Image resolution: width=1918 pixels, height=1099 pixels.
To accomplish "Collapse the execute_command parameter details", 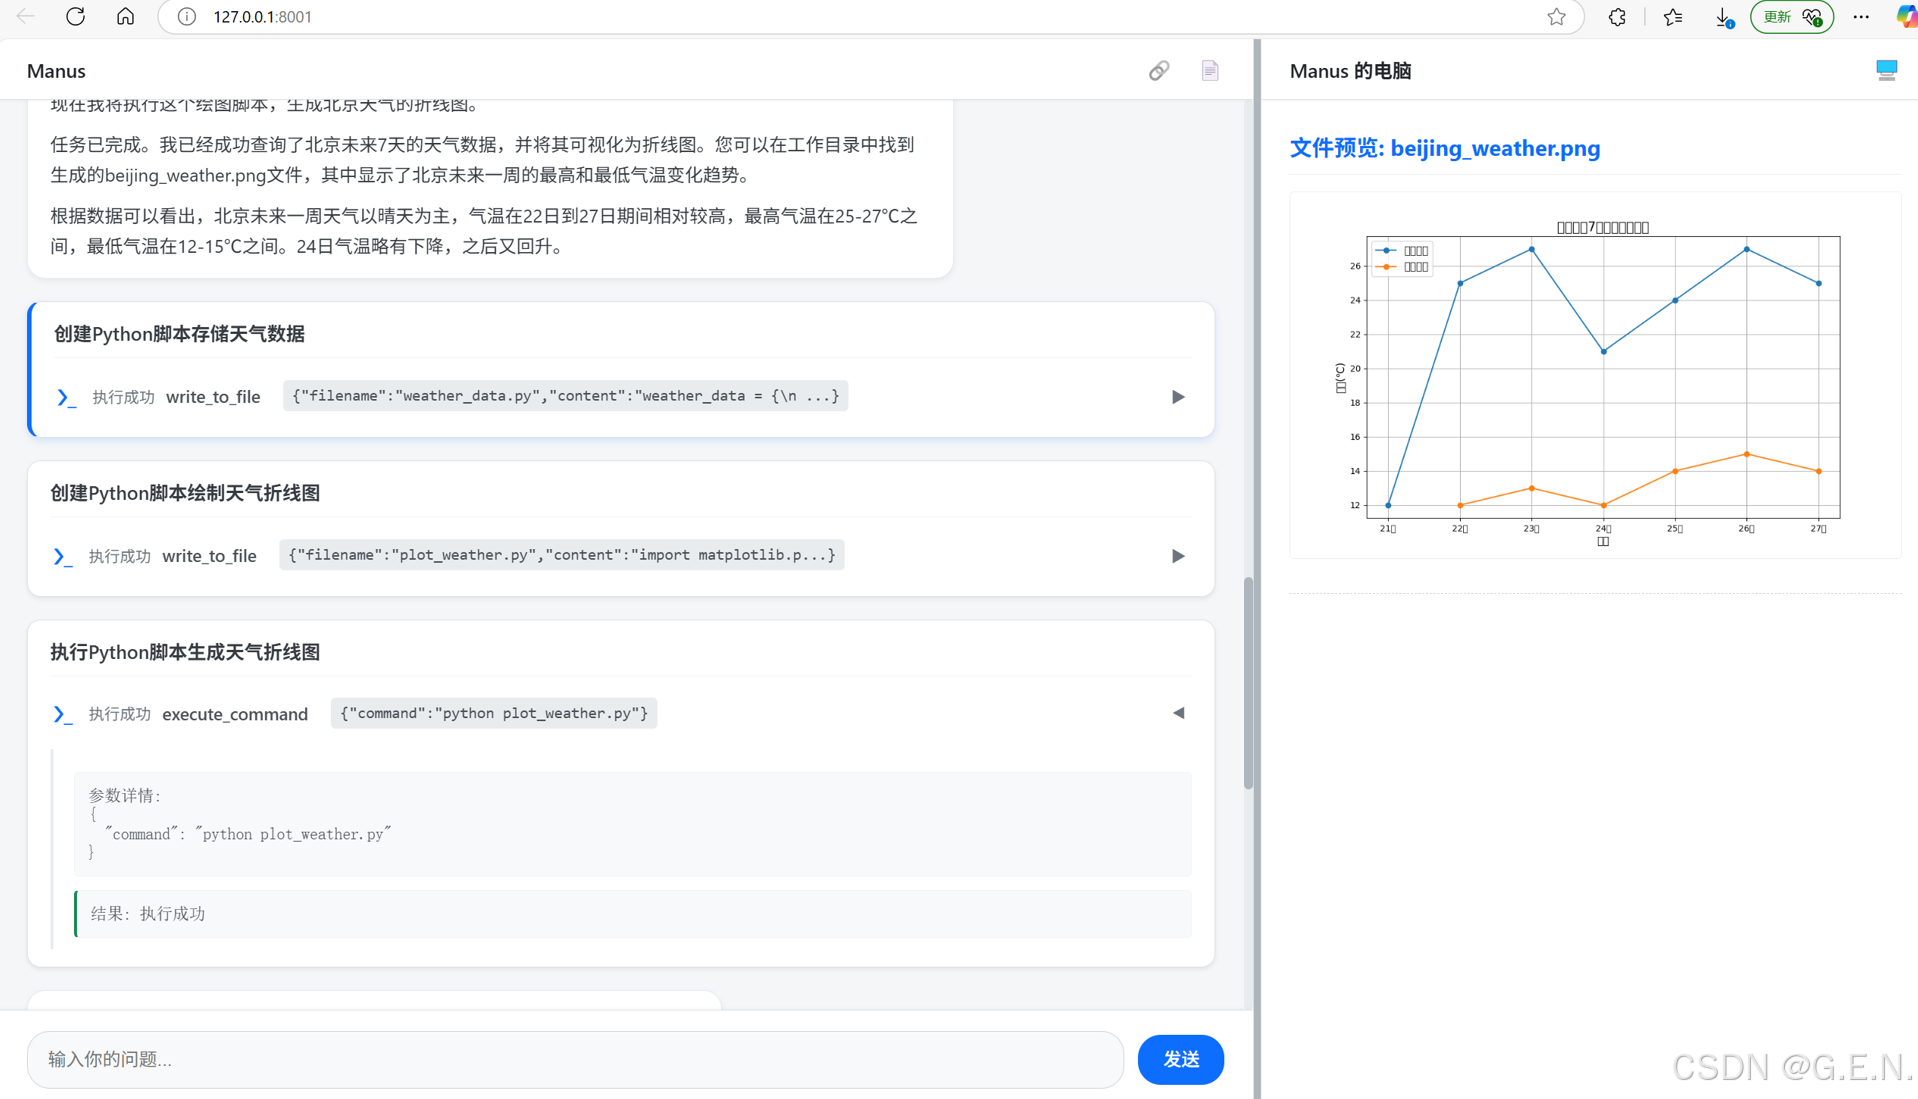I will 1177,713.
